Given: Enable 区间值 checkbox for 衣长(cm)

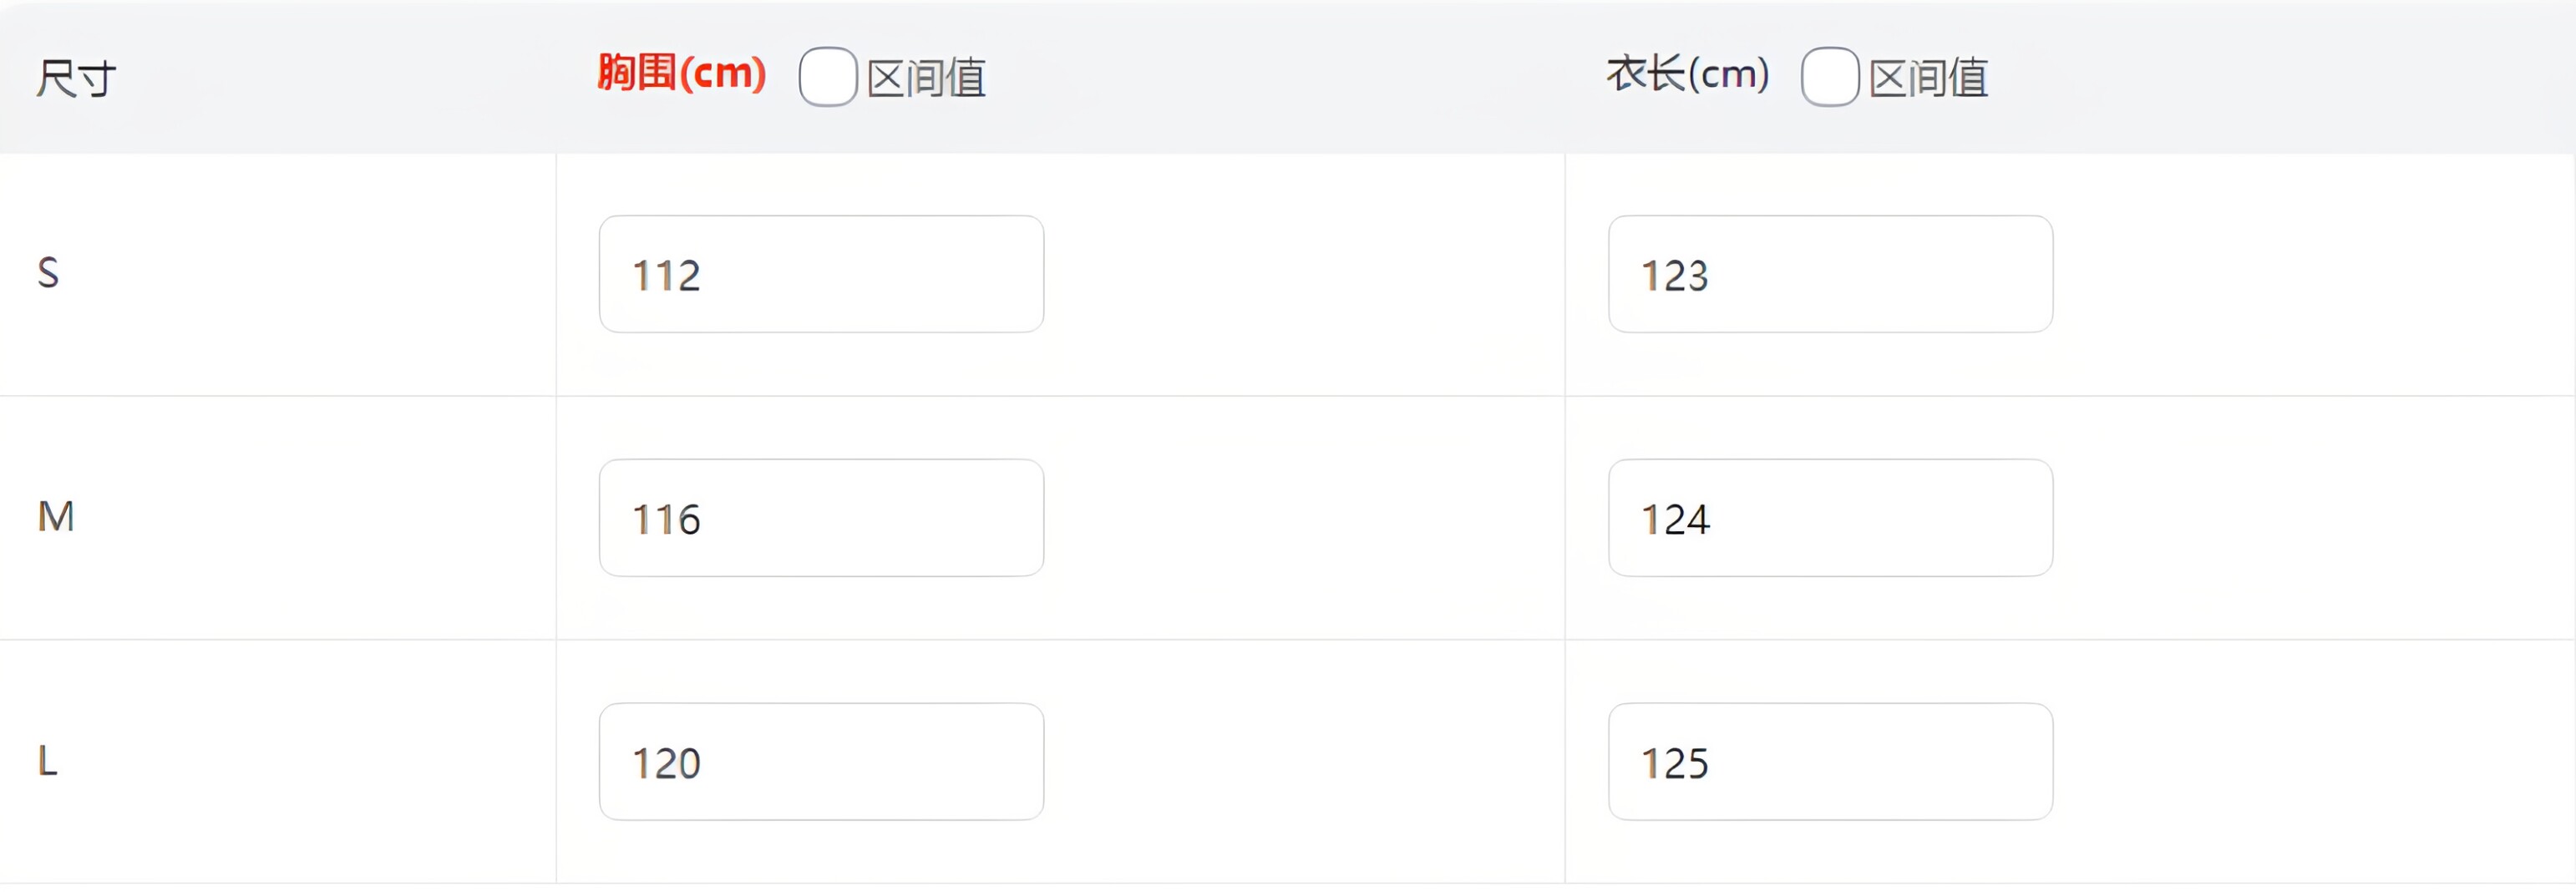Looking at the screenshot, I should 1829,77.
